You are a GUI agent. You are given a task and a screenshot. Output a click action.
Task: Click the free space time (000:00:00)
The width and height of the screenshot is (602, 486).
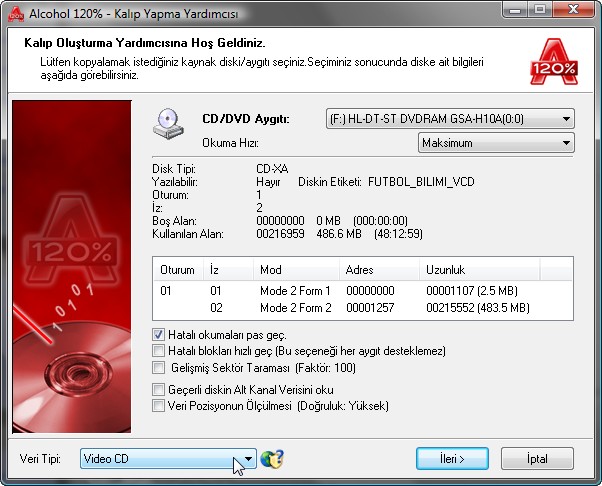(380, 221)
